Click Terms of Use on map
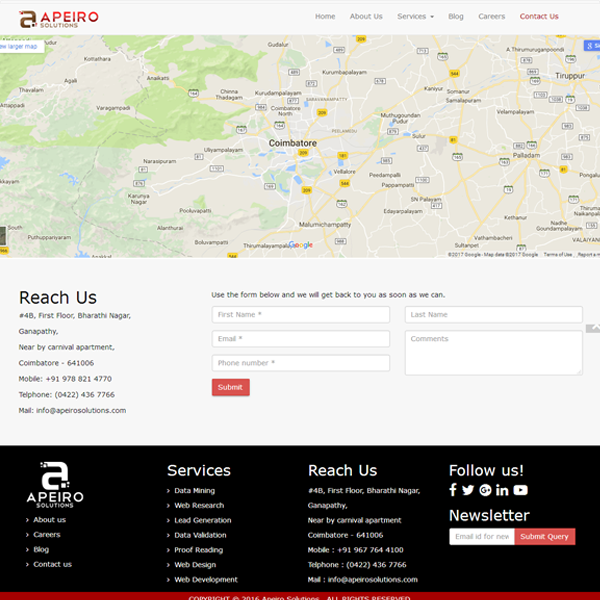The height and width of the screenshot is (600, 600). click(558, 254)
